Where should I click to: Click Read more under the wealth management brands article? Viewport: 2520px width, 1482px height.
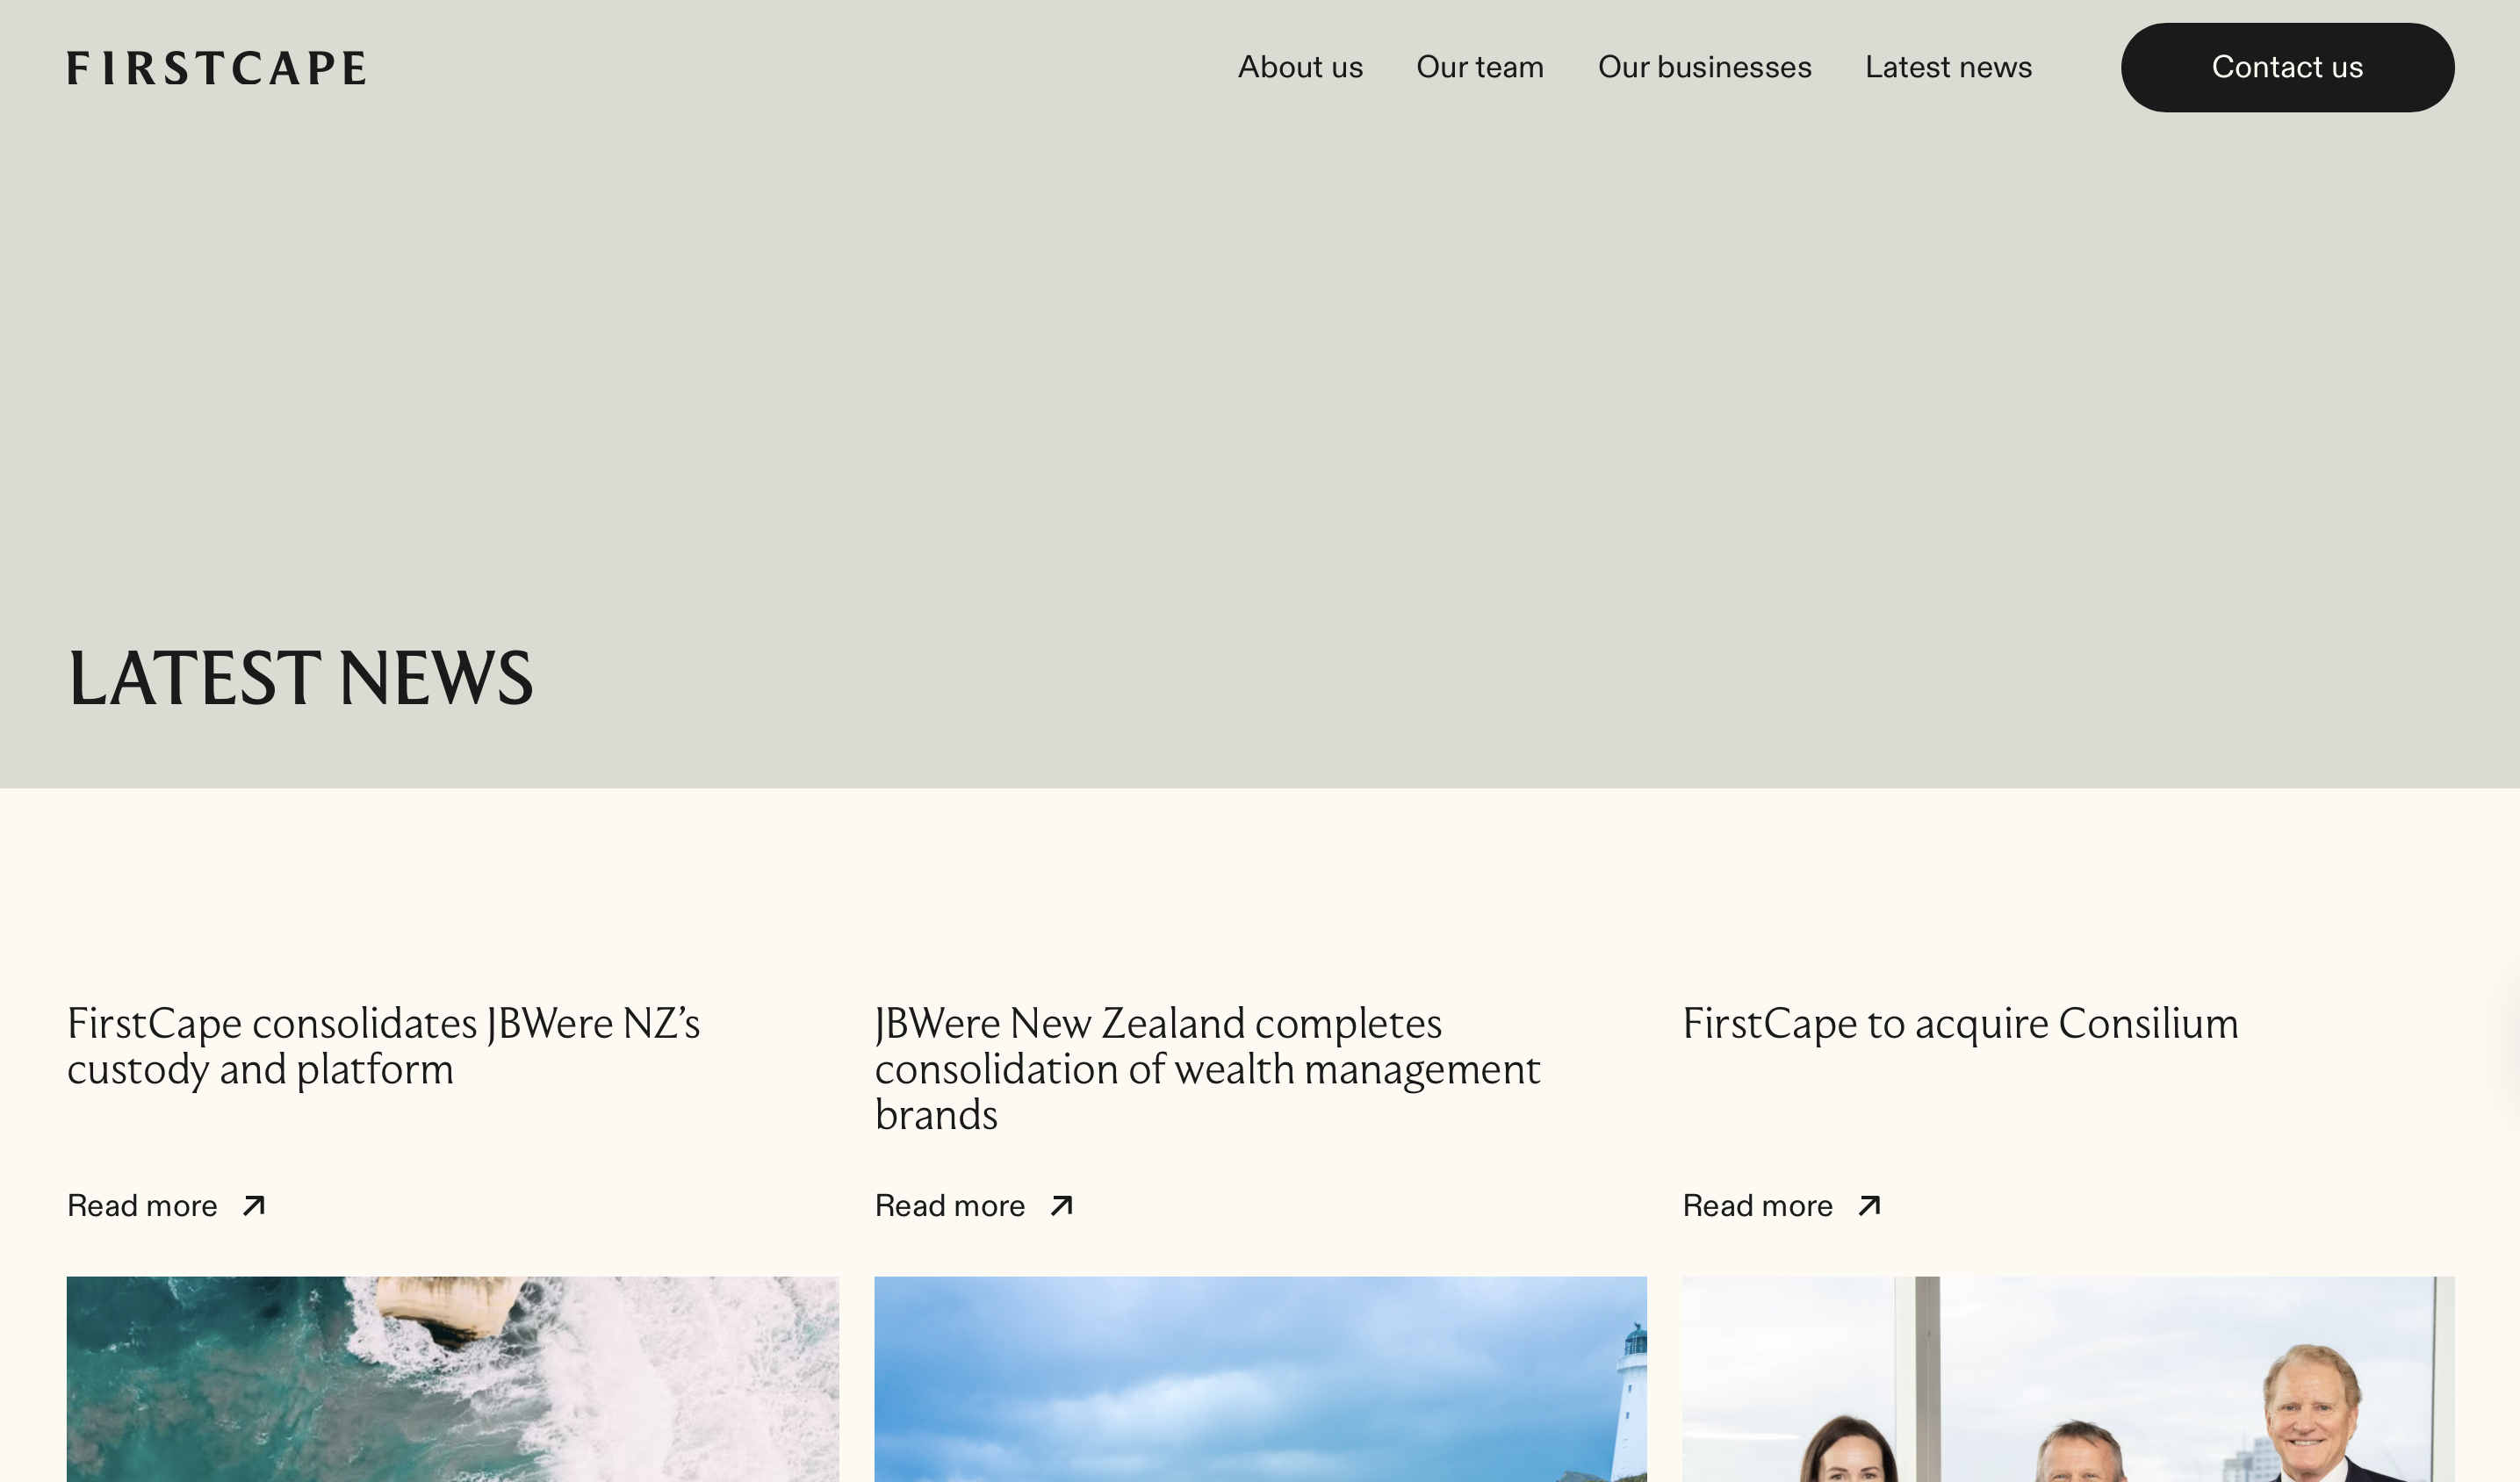950,1206
